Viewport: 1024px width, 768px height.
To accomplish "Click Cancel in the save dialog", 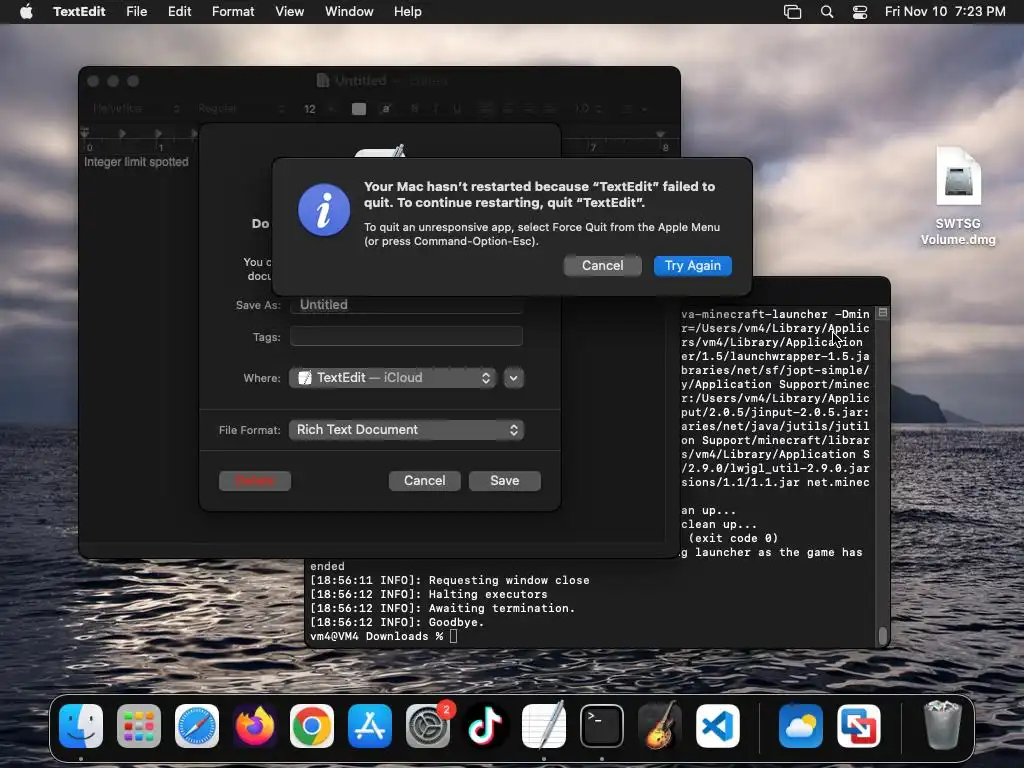I will tap(424, 481).
